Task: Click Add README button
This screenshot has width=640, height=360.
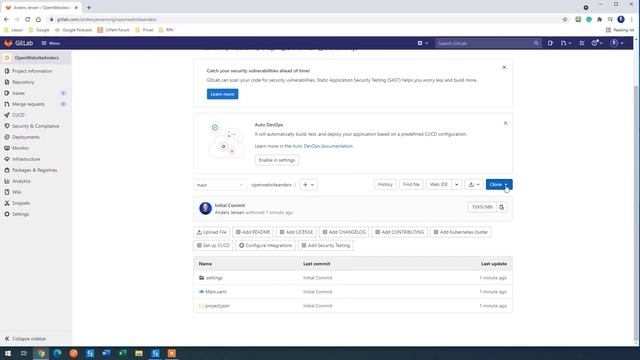Action: (x=253, y=232)
